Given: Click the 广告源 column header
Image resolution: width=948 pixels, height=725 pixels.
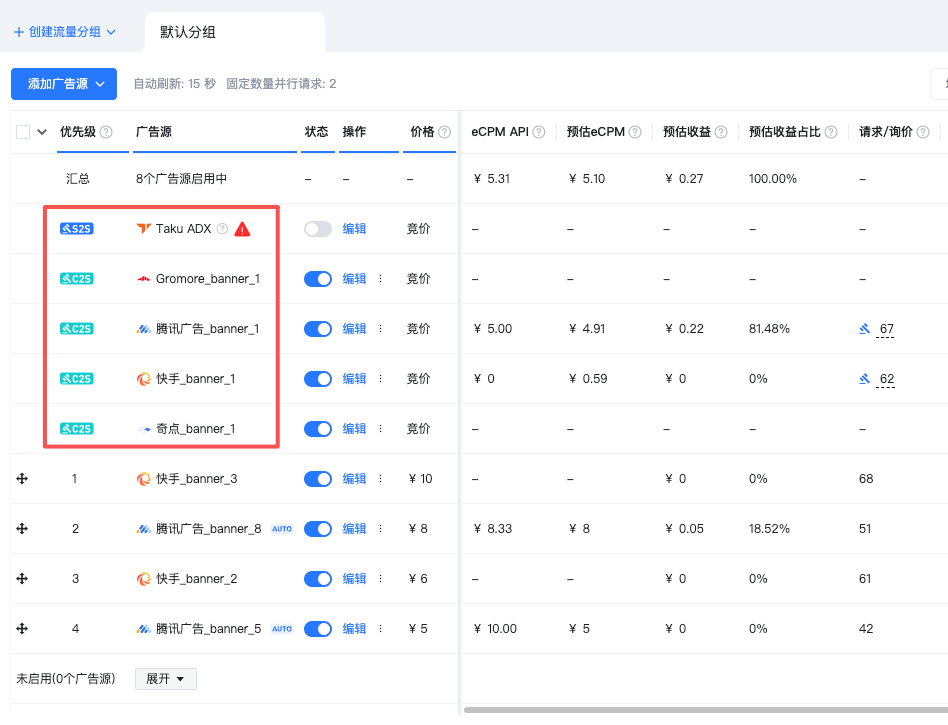Looking at the screenshot, I should 154,132.
